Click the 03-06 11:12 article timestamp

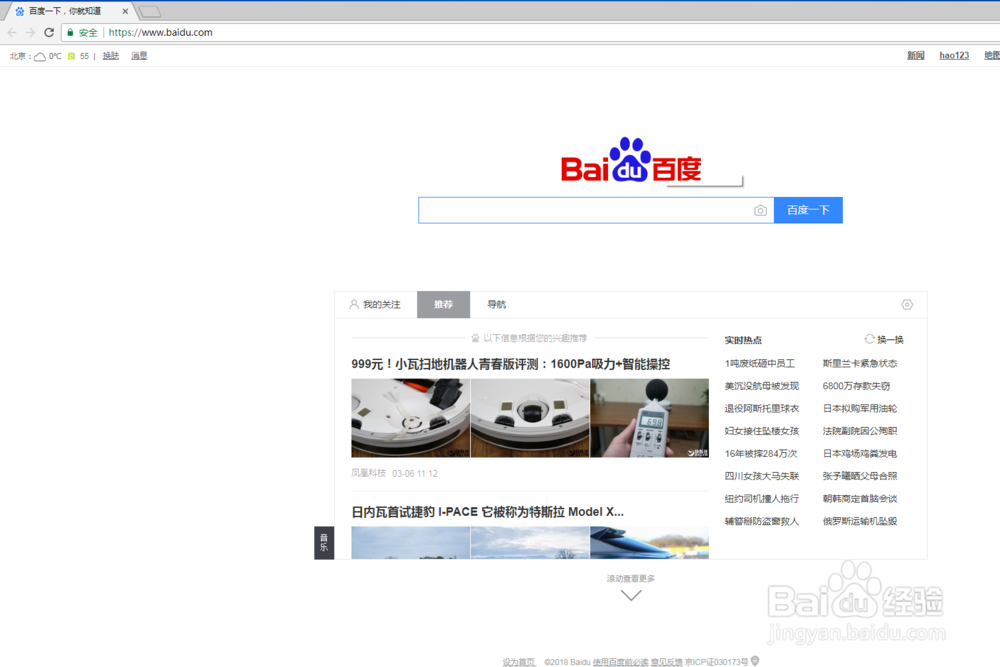pyautogui.click(x=415, y=474)
